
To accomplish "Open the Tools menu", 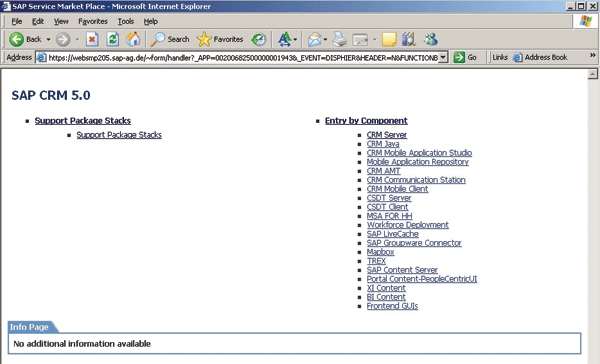I will [126, 21].
